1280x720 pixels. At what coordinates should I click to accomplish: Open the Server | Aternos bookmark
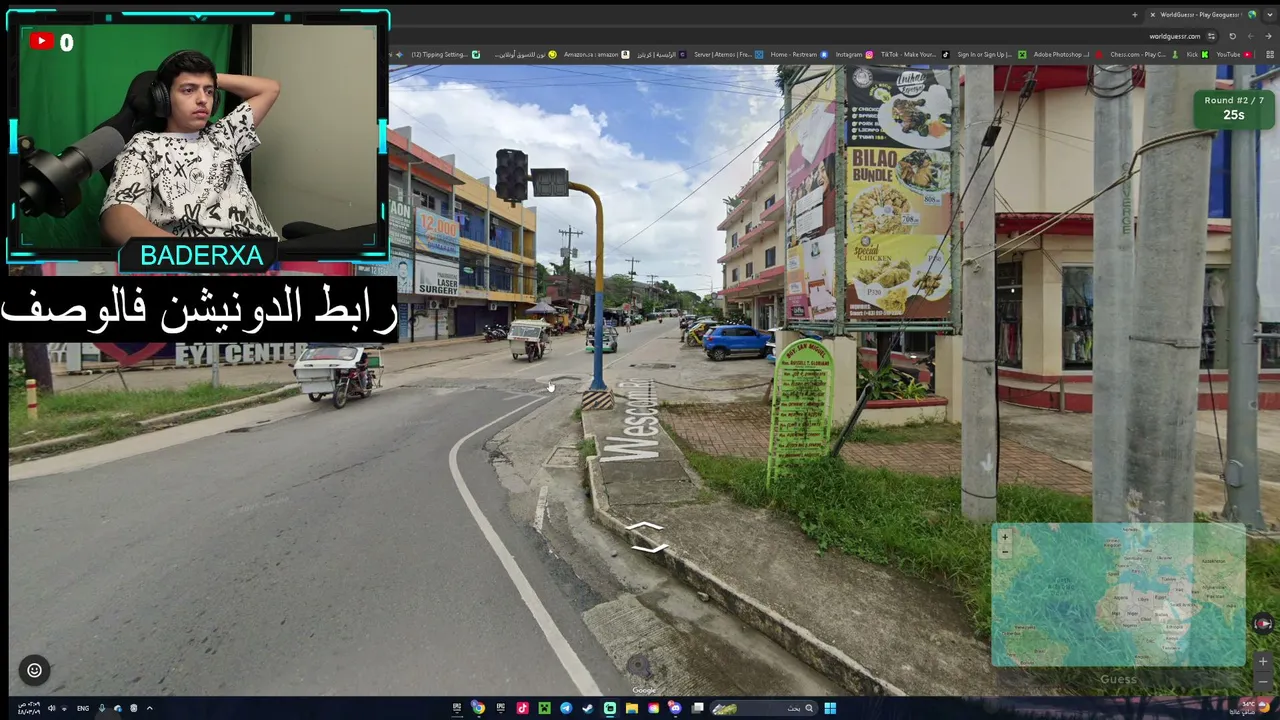(x=728, y=55)
